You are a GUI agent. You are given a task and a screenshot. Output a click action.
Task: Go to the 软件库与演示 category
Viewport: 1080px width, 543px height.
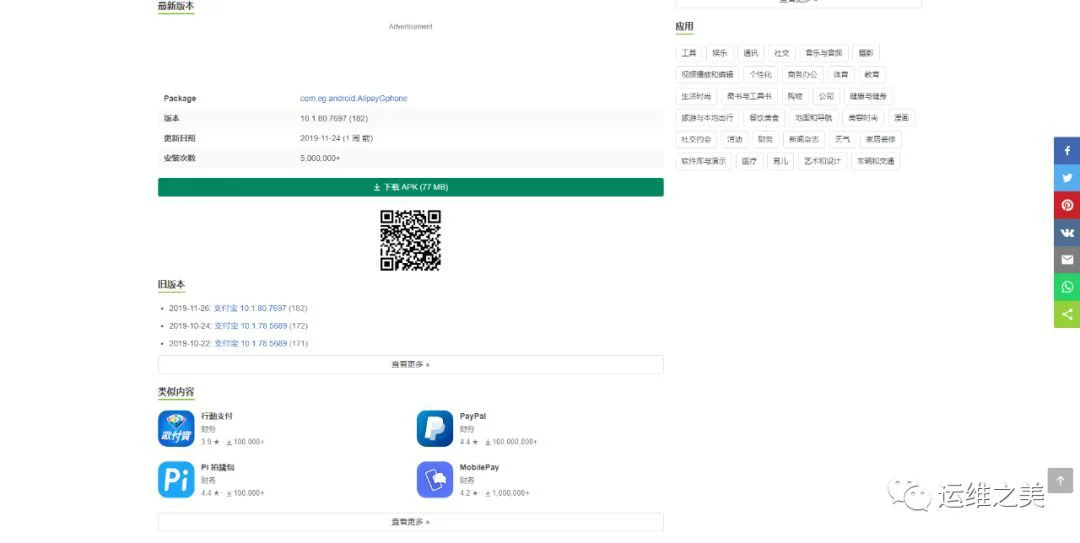(x=704, y=161)
